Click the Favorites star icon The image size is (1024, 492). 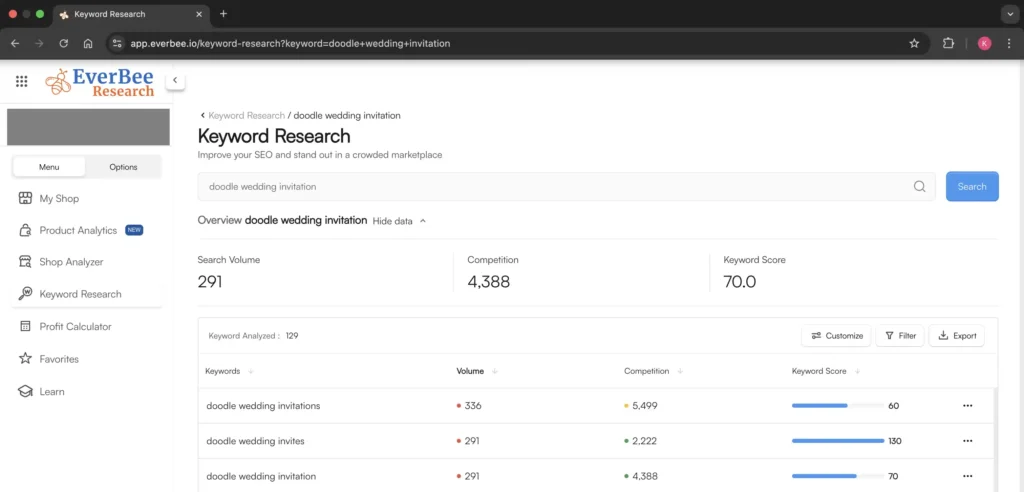(25, 358)
